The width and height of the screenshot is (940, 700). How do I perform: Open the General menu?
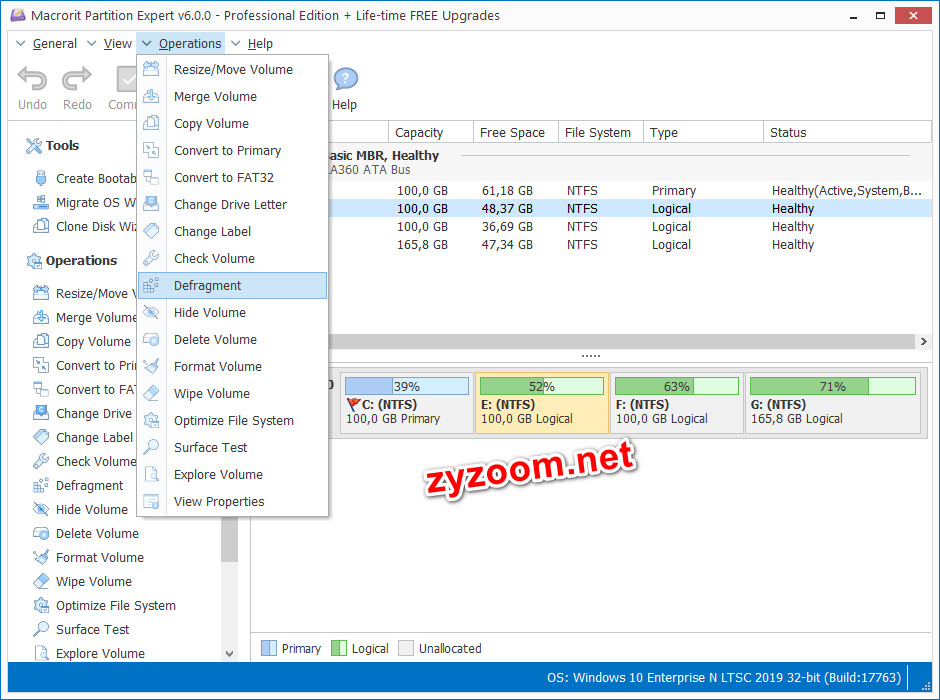pos(55,43)
